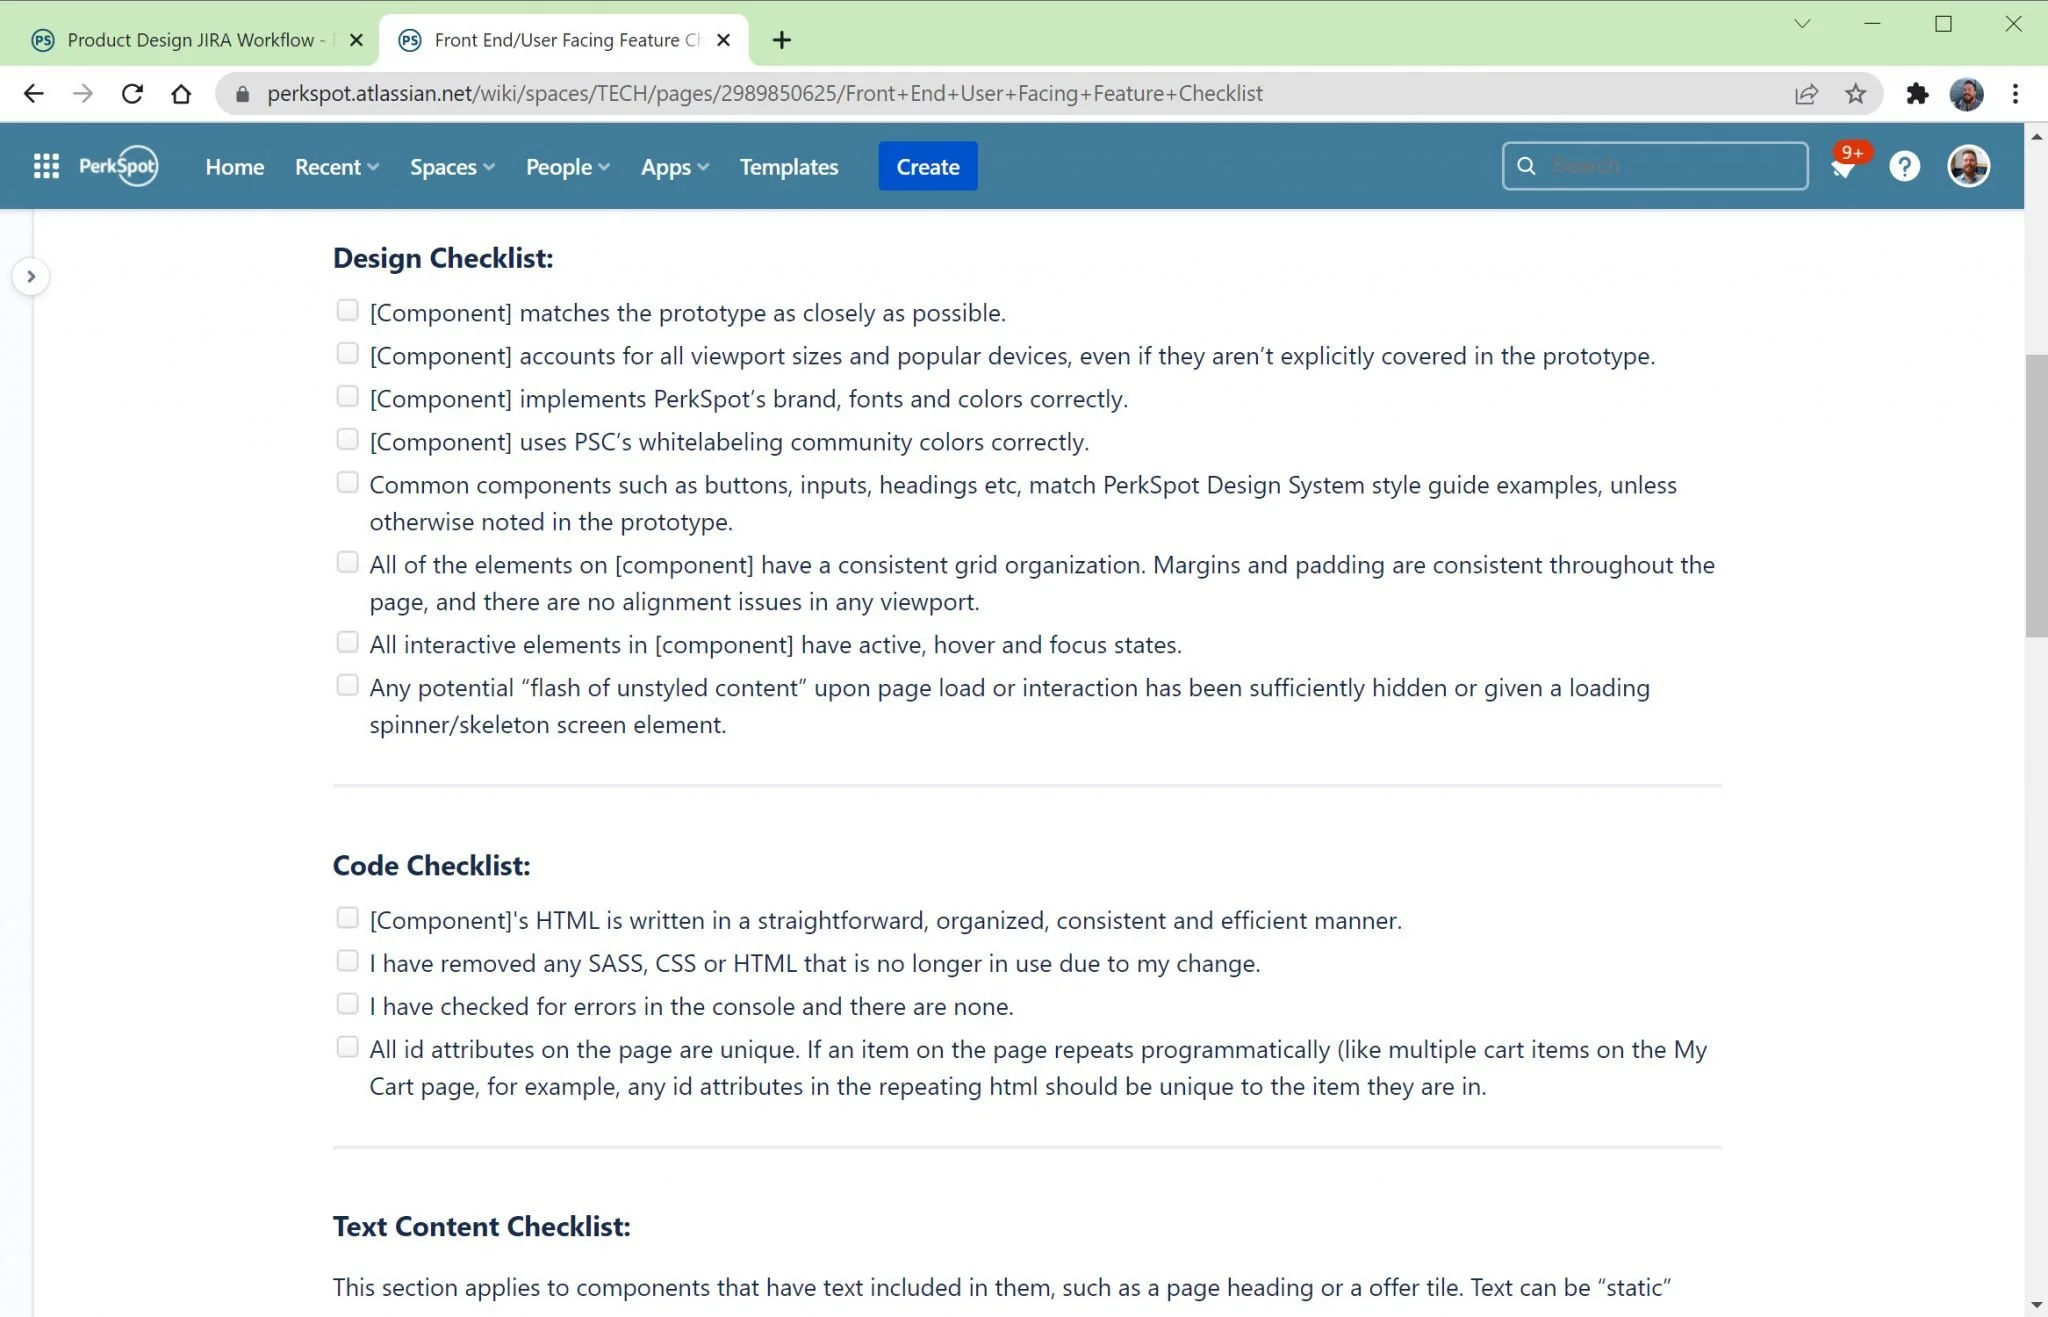Open the Confluence app switcher grid icon
Screen dimensions: 2048x1317
(46, 166)
